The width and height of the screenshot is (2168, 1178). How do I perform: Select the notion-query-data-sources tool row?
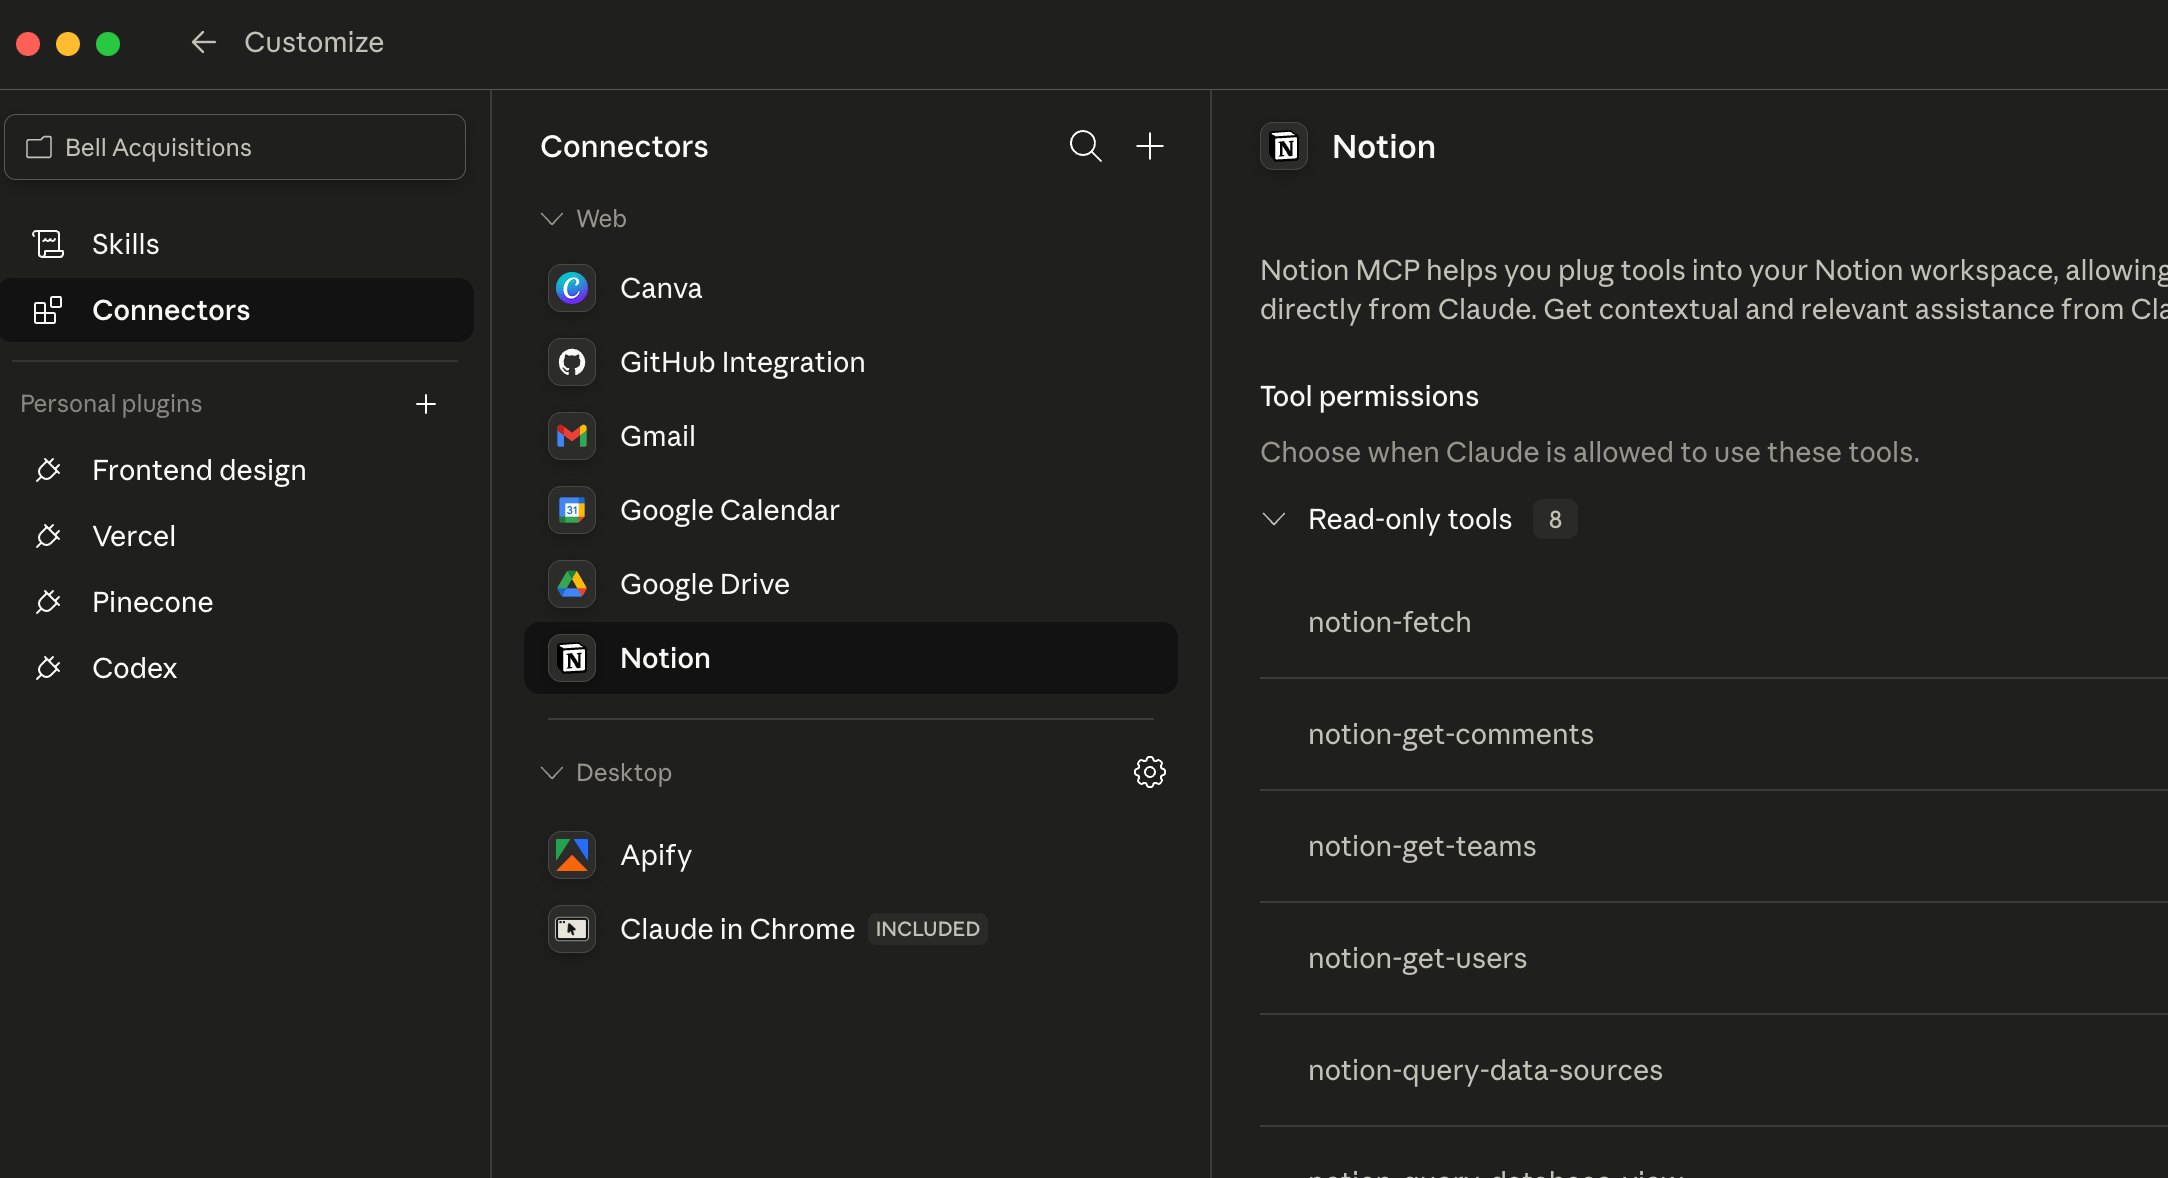point(1714,1070)
